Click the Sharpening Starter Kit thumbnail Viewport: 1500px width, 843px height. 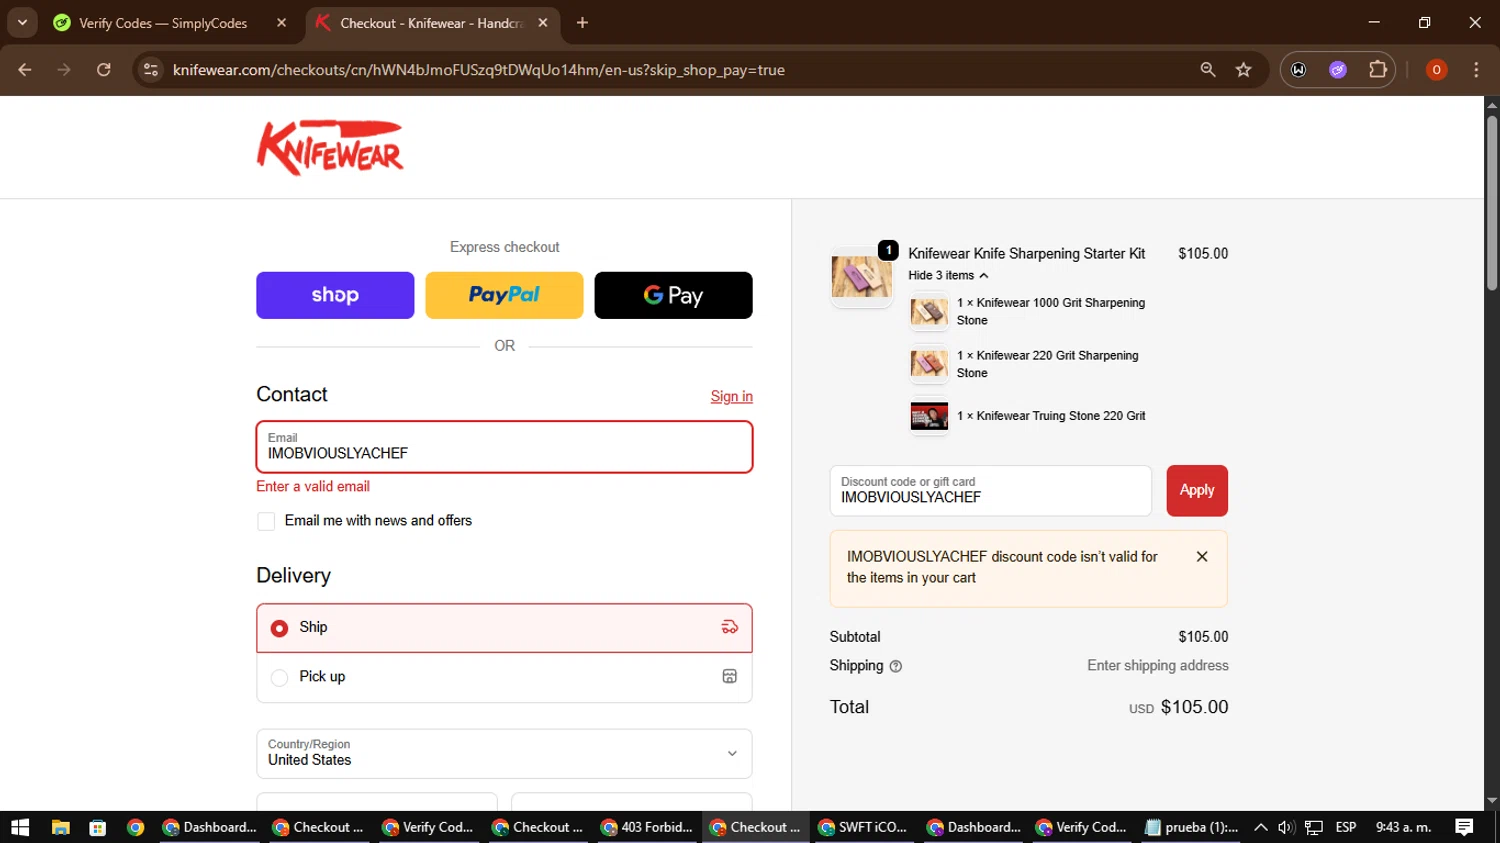coord(861,276)
